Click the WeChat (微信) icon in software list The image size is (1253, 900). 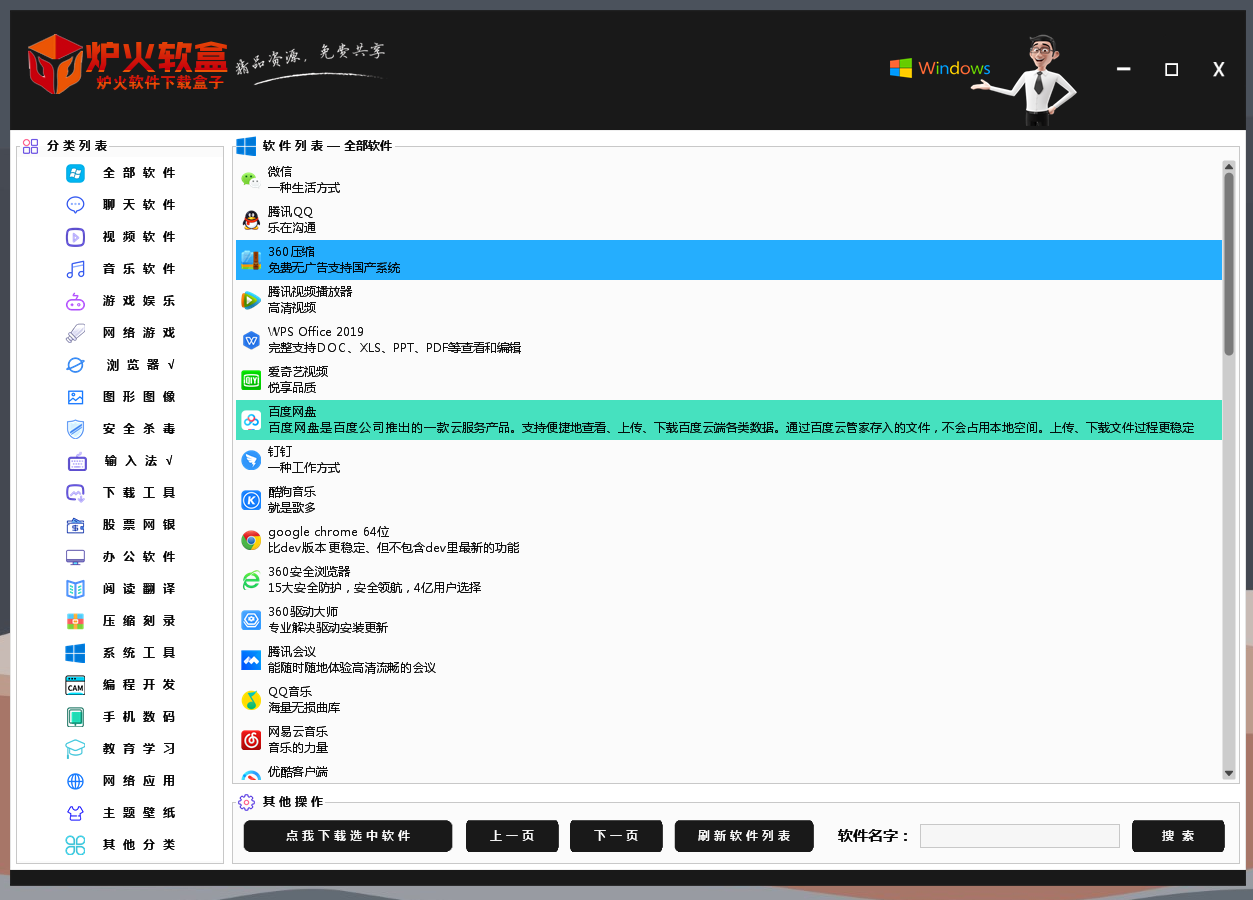pos(250,180)
